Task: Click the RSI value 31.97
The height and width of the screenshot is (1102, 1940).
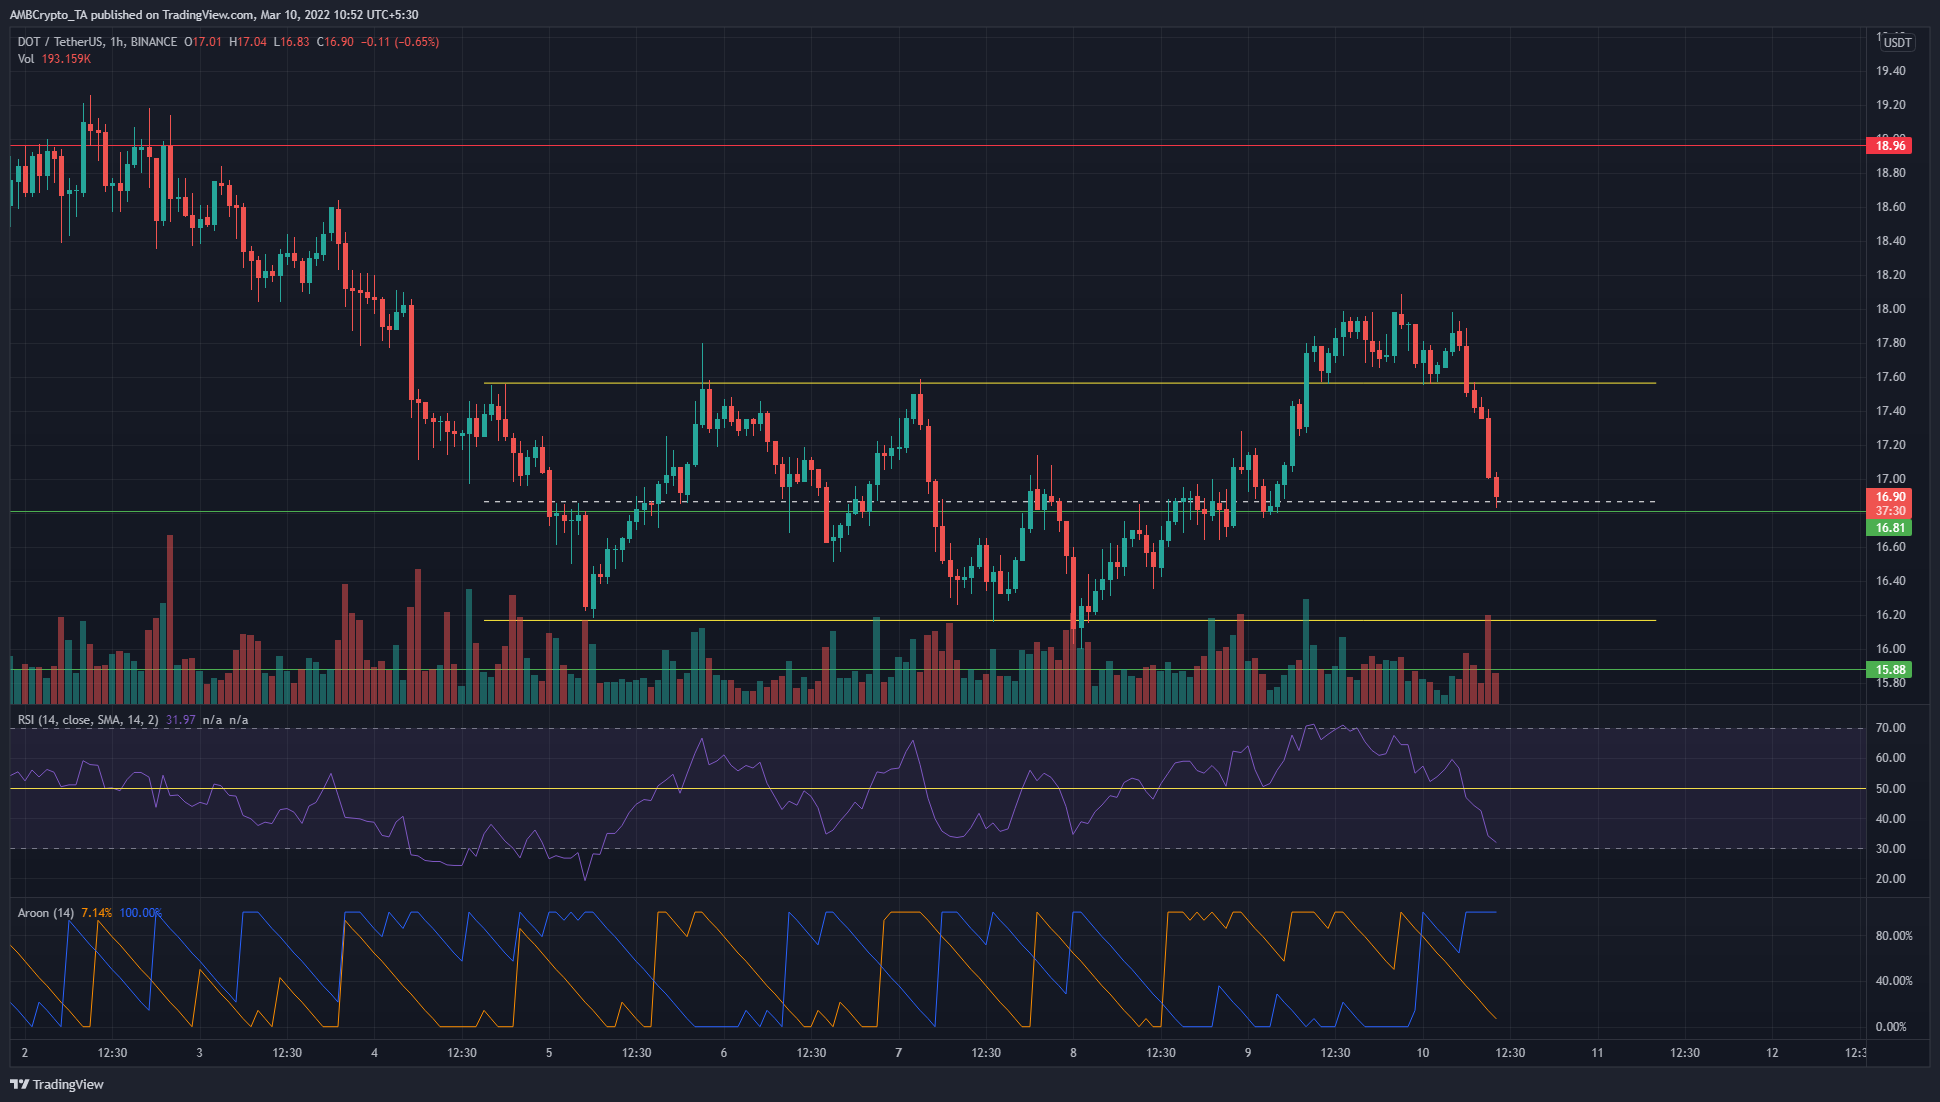Action: click(x=181, y=720)
